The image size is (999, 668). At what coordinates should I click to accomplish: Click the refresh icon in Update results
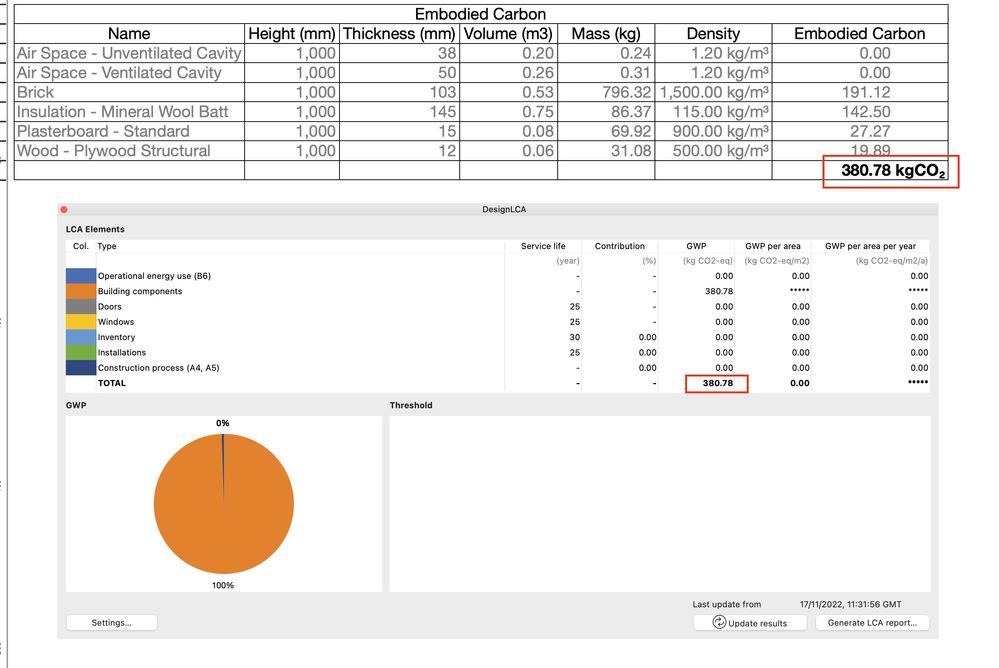[x=719, y=622]
